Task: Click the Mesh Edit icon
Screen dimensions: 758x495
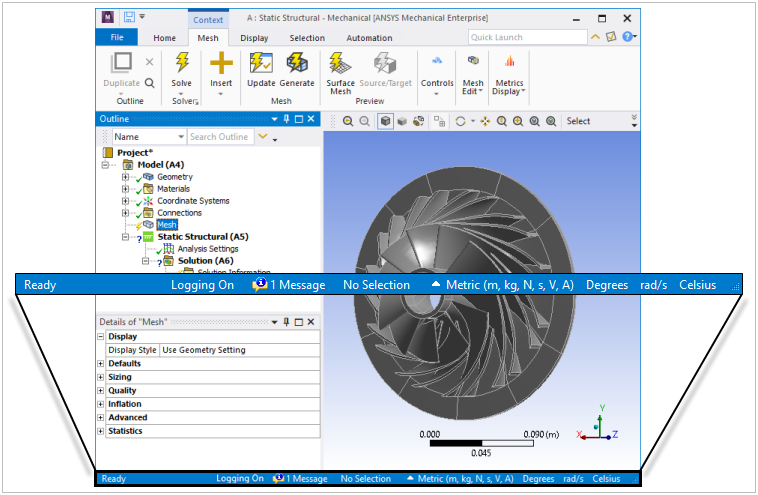Action: pyautogui.click(x=473, y=63)
